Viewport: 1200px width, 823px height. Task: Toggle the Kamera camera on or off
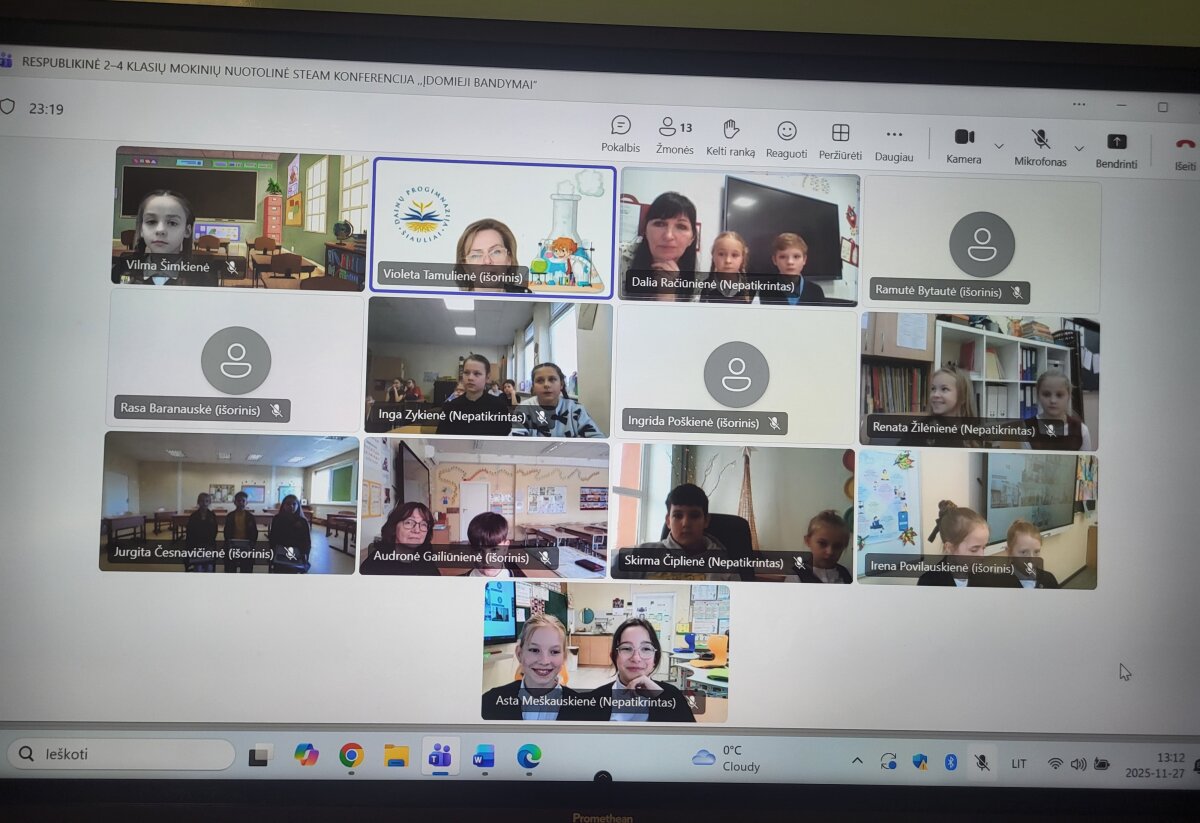pyautogui.click(x=964, y=145)
